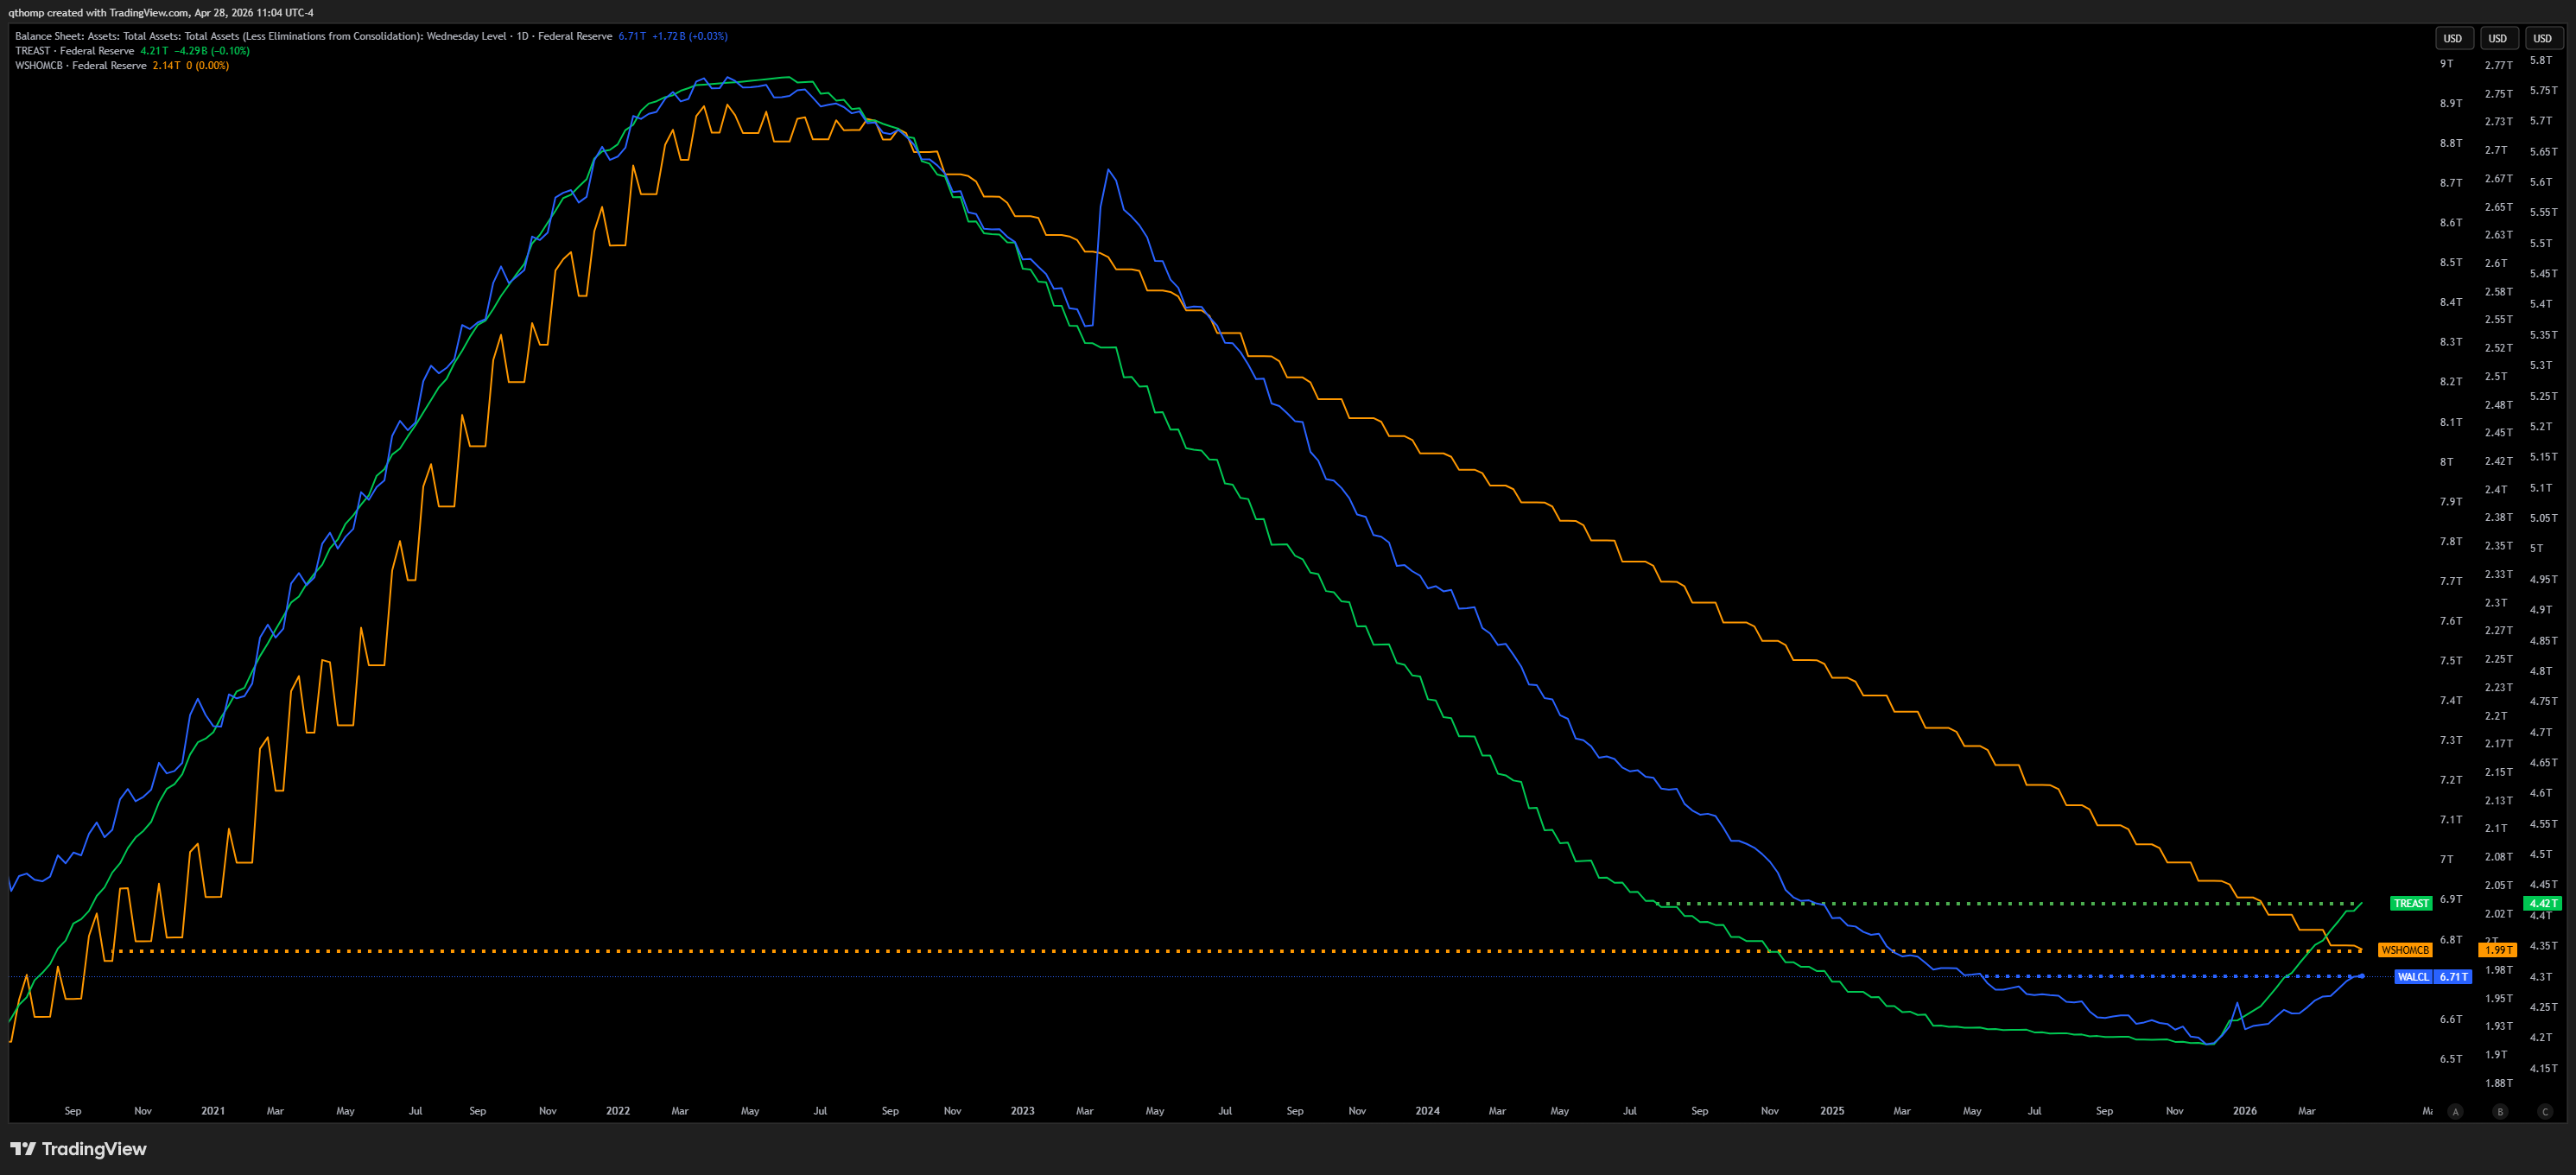2576x1175 pixels.
Task: Open the rightmost USD currency selector
Action: (x=2542, y=38)
